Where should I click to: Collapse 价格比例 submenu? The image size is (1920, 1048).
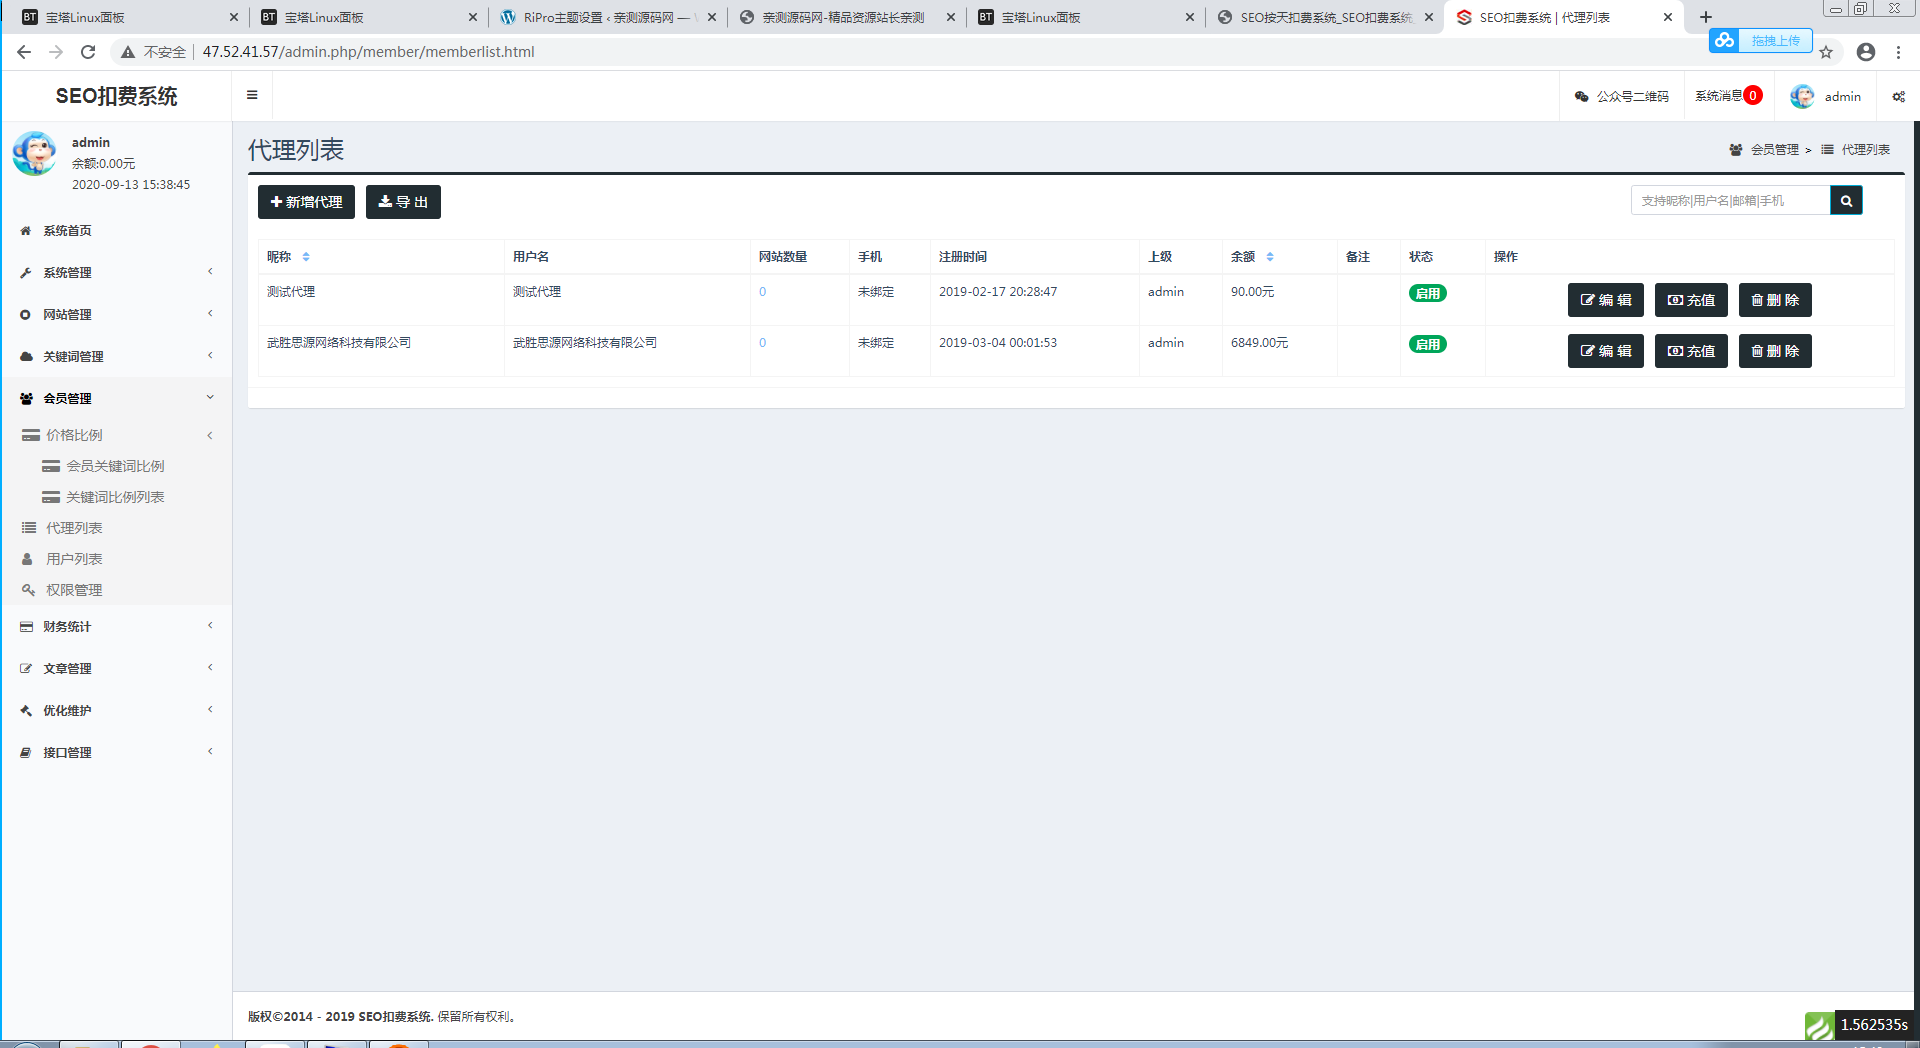pos(116,435)
